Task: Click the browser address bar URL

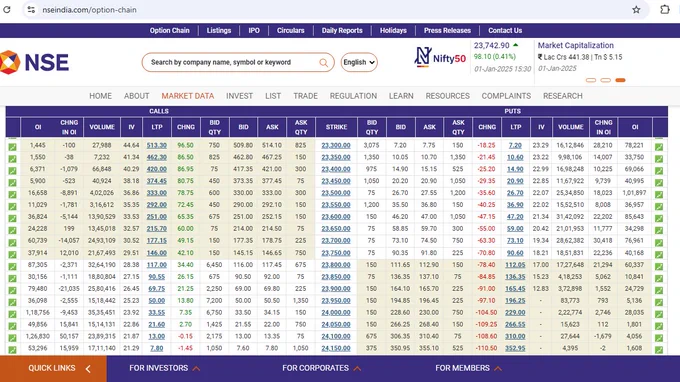Action: point(89,10)
